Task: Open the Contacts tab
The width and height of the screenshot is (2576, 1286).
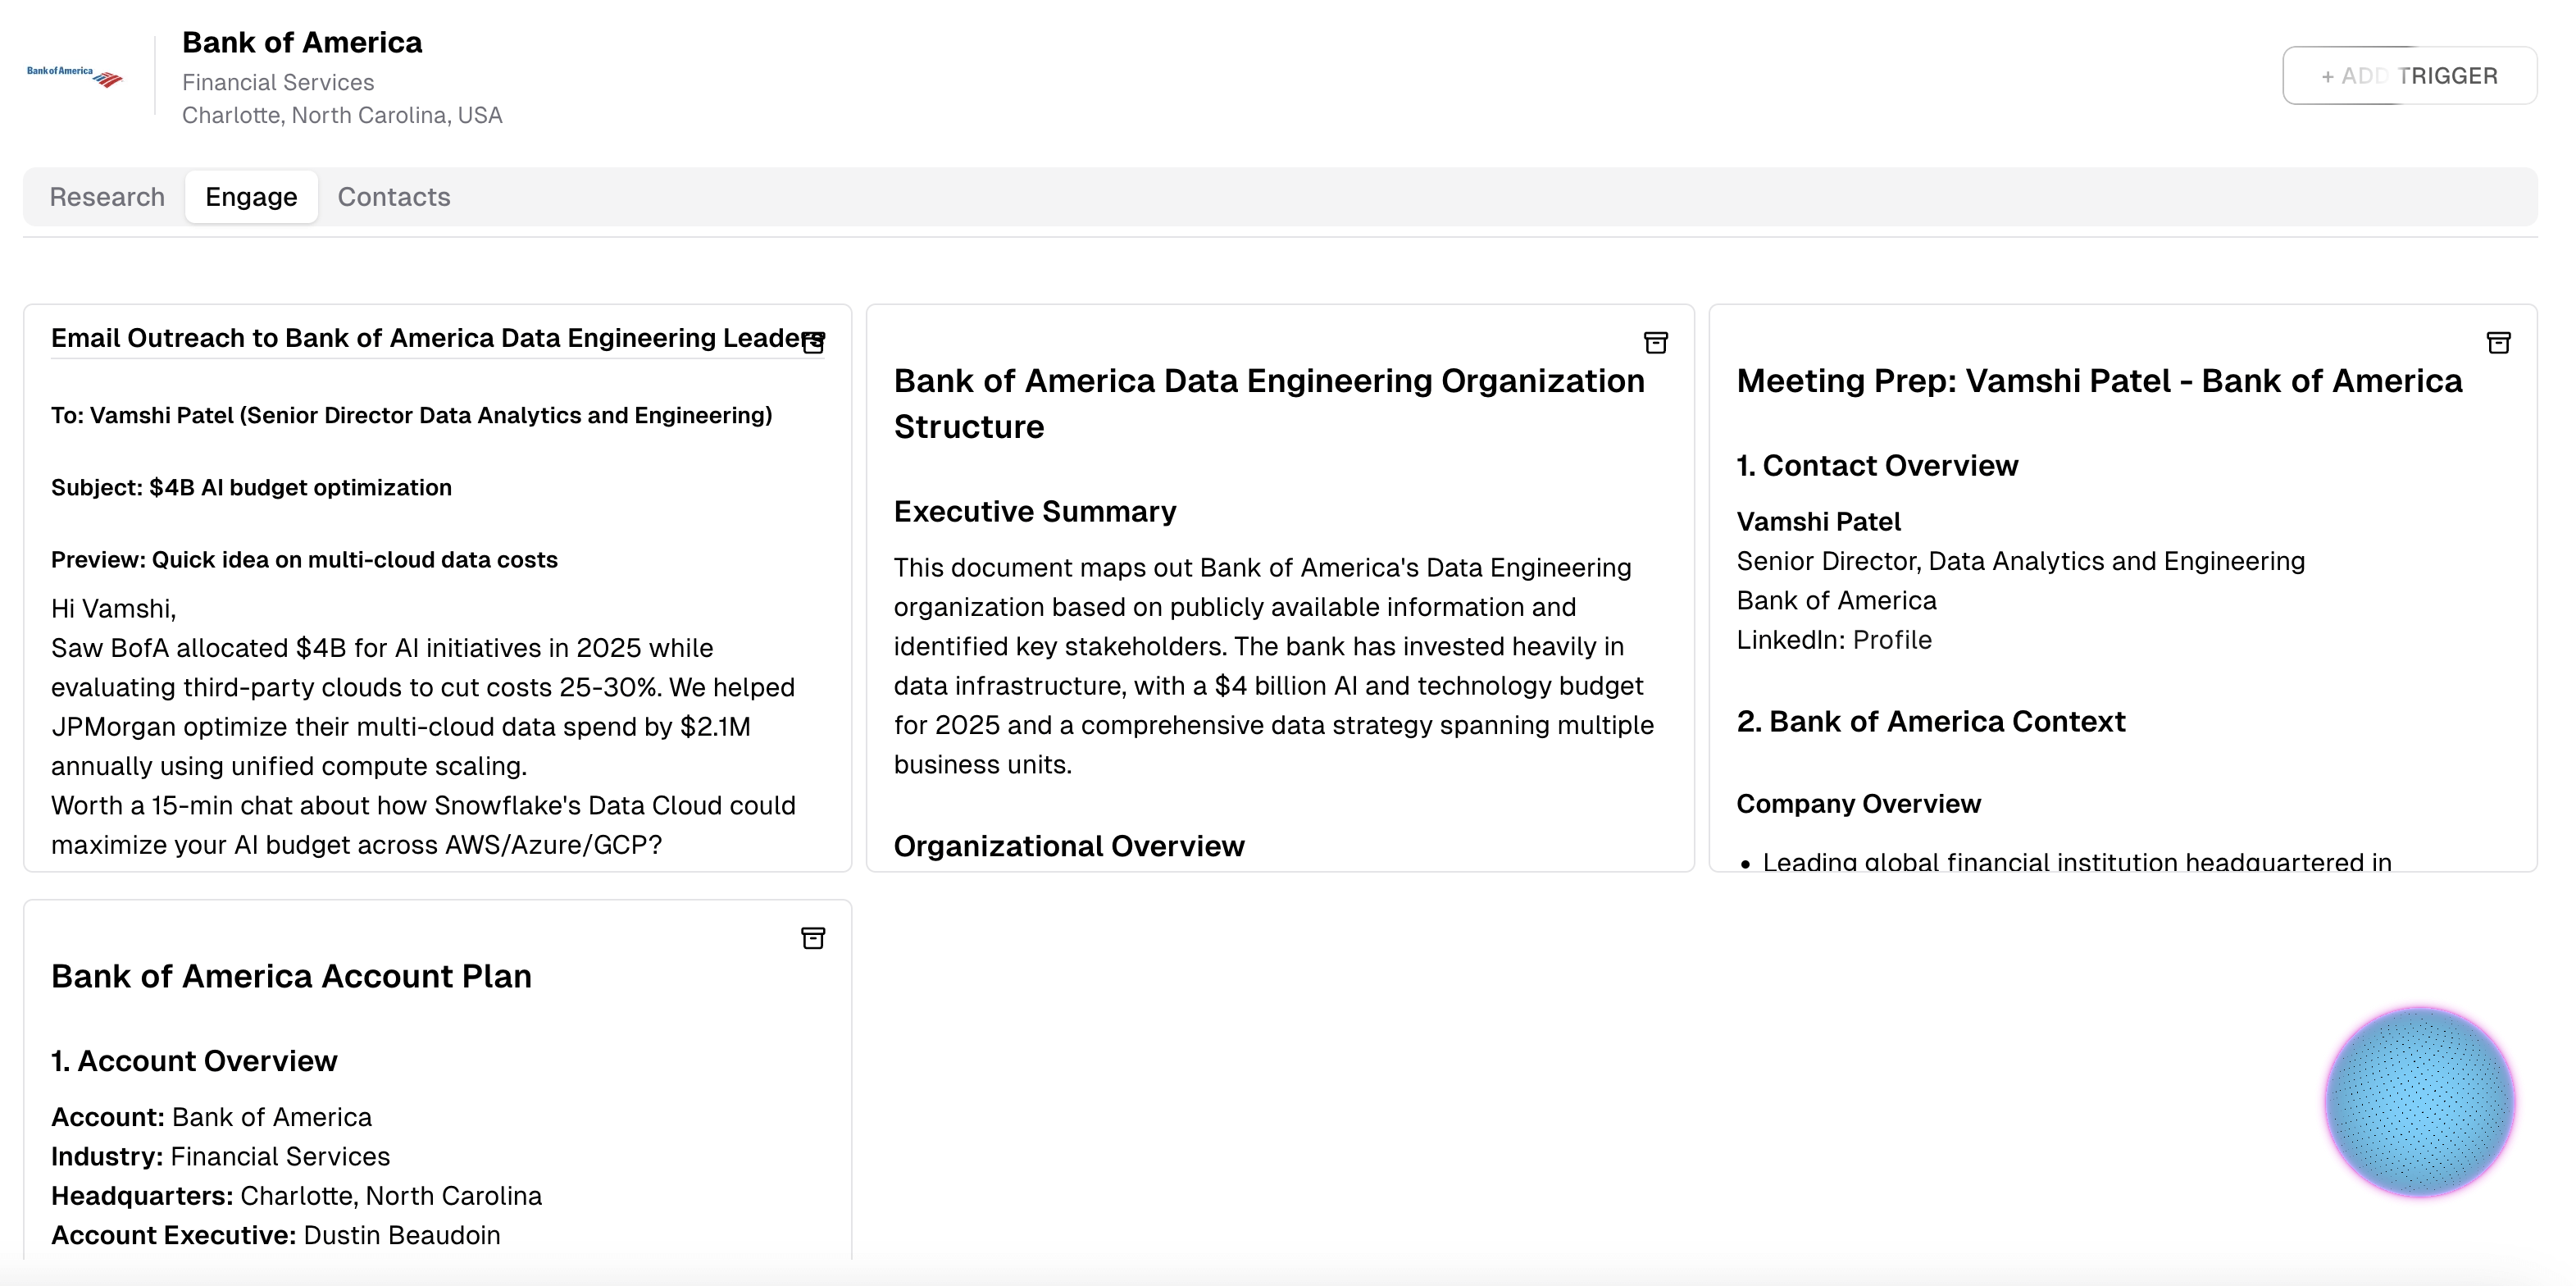Action: (x=394, y=197)
